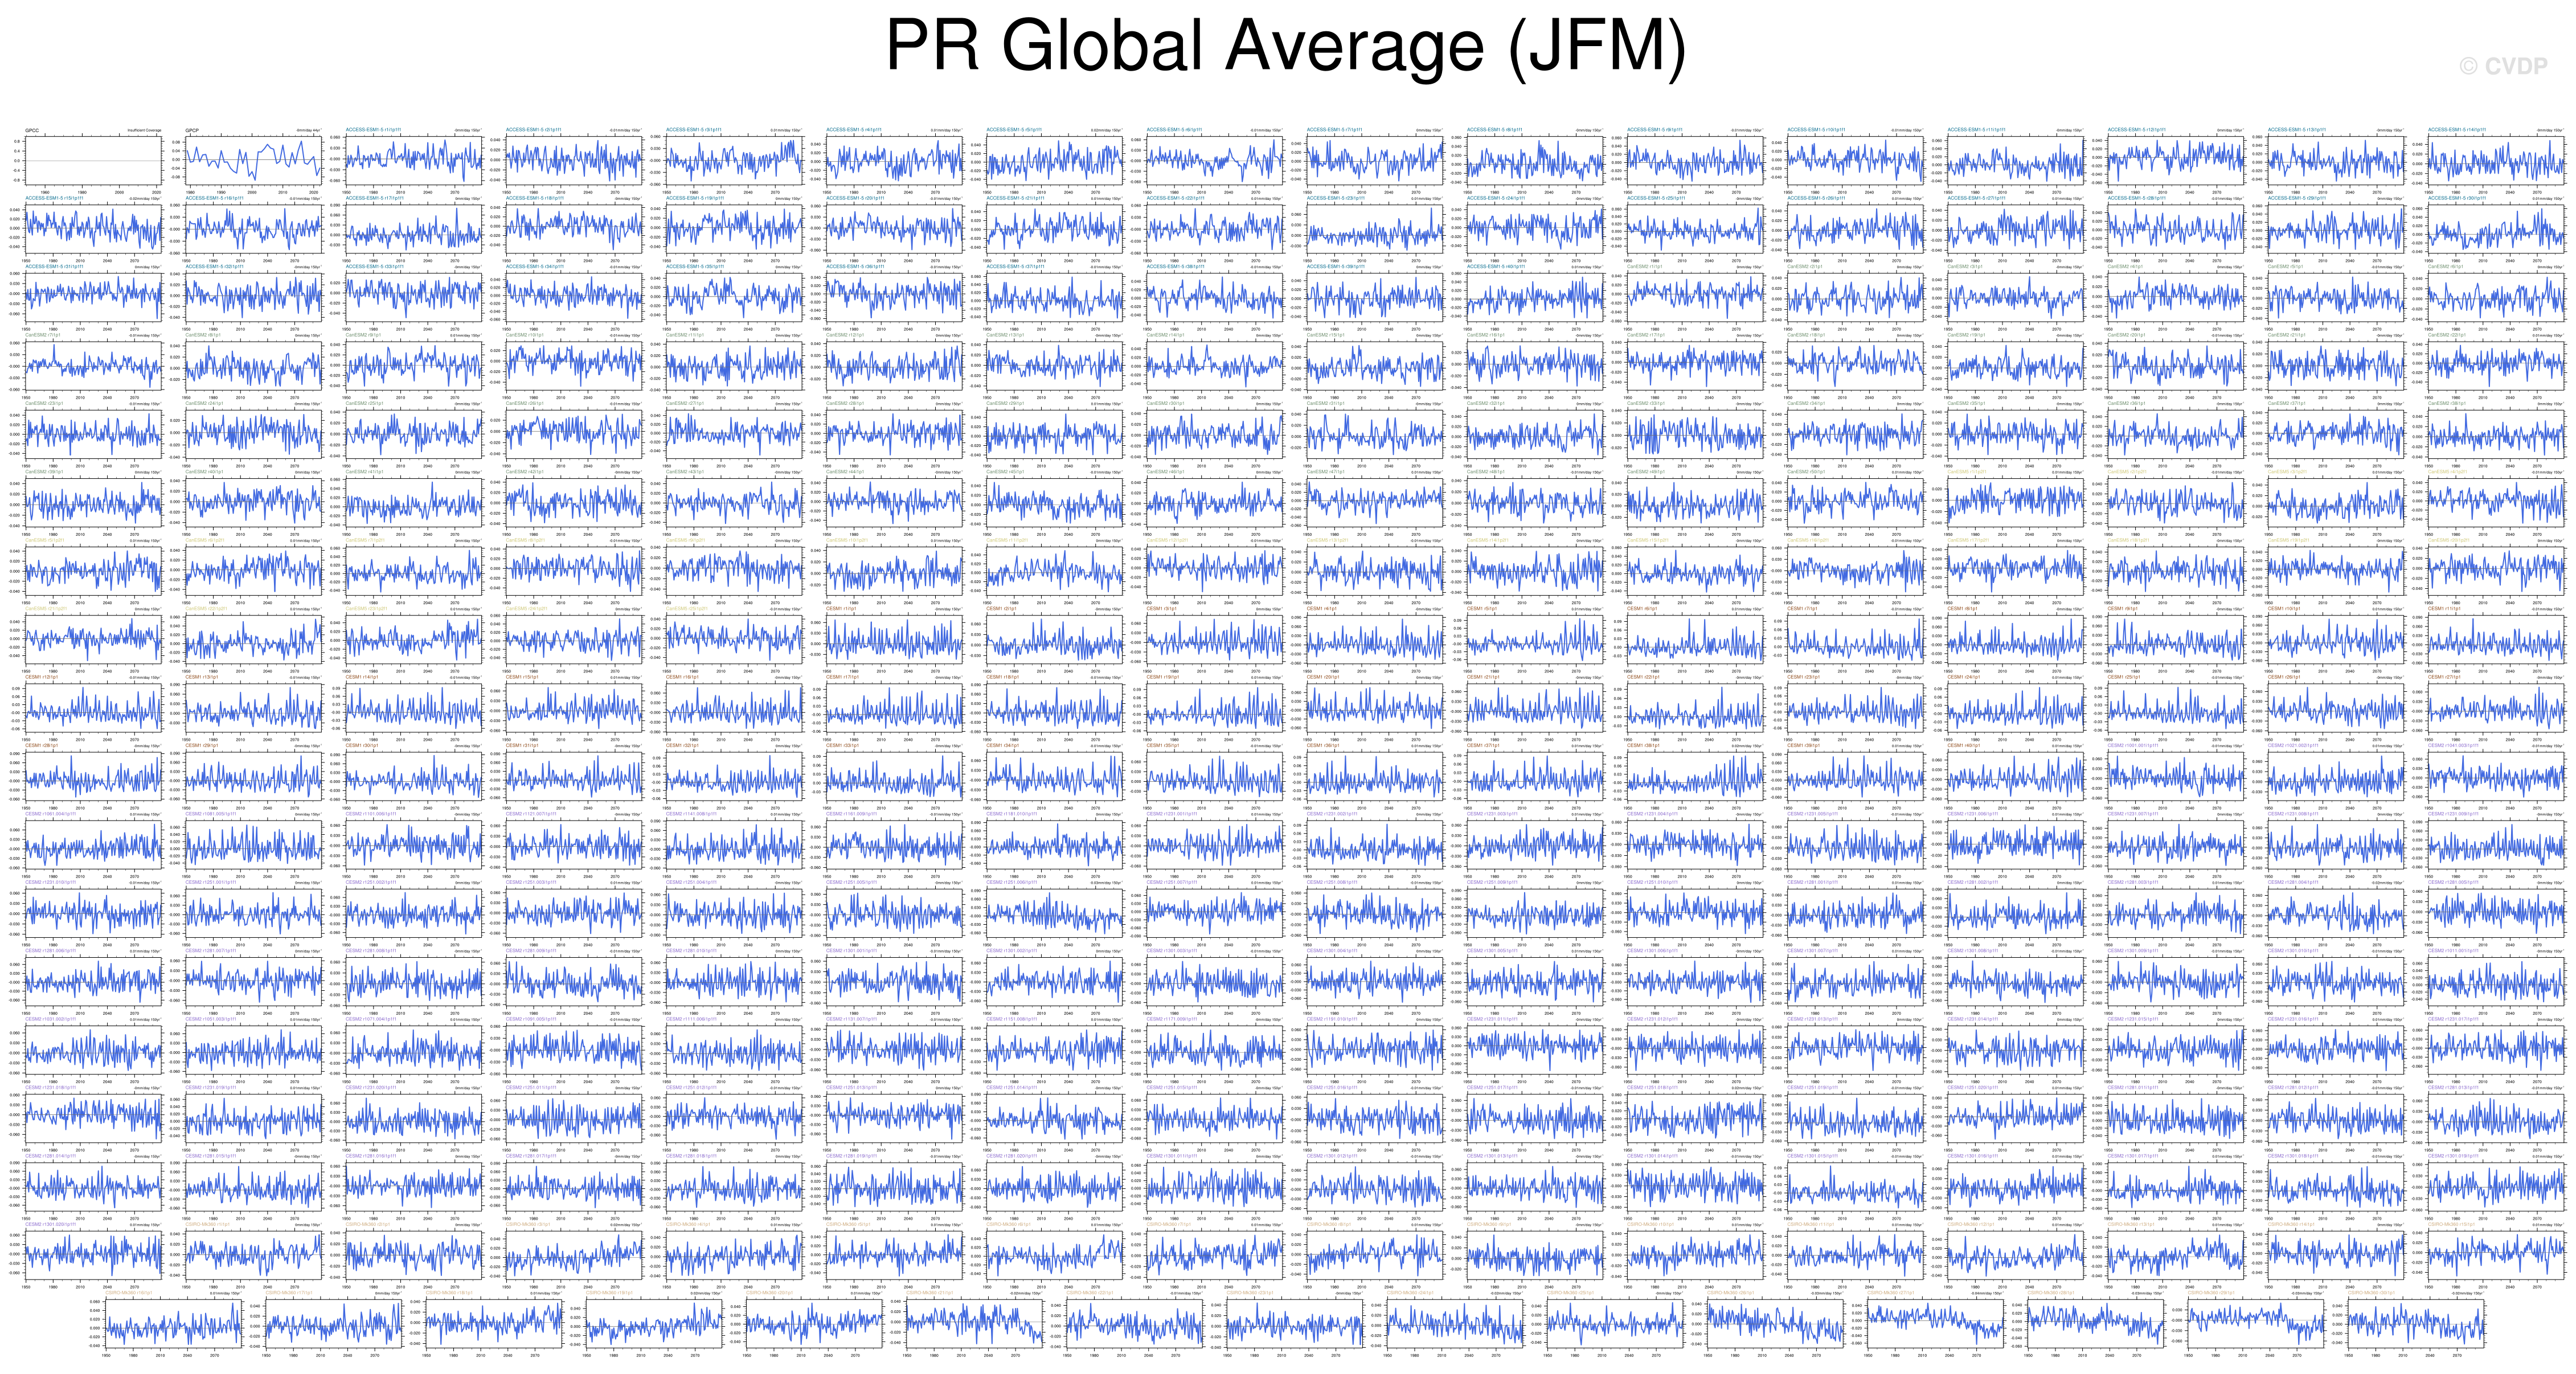Click the ACCESS-ESM1-5 r16i1p1f1 title label
This screenshot has height=1374, width=2576.
(214, 198)
